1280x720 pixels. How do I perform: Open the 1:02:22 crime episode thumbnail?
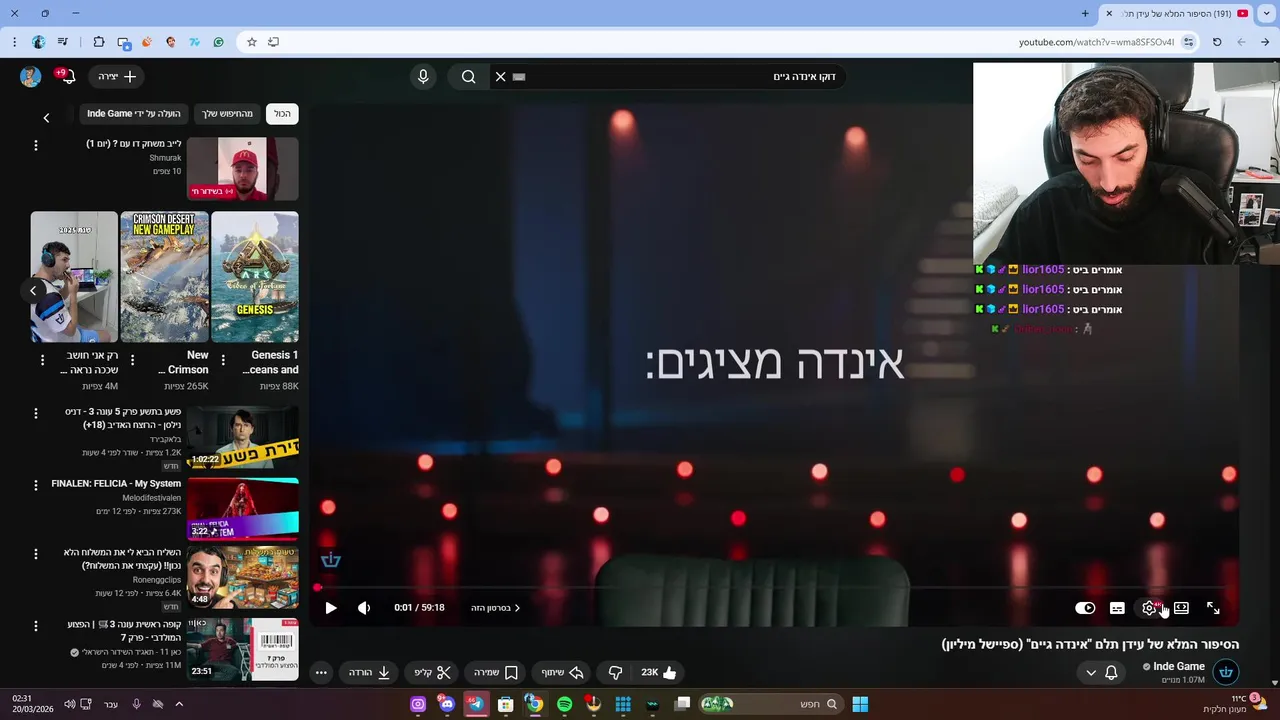tap(242, 437)
